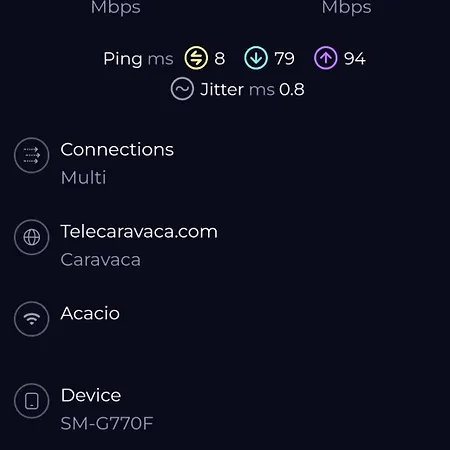Open the Connections setting label
450x450 pixels.
click(117, 150)
